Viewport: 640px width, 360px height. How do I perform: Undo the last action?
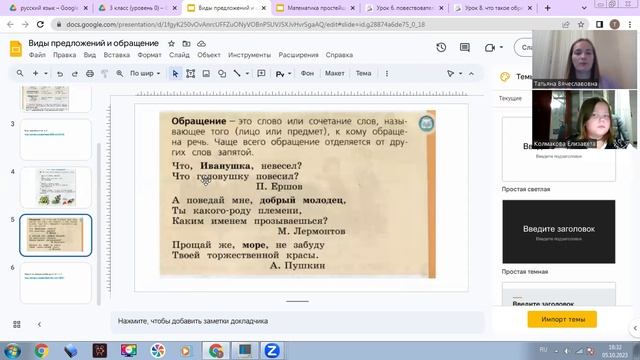[x=60, y=74]
